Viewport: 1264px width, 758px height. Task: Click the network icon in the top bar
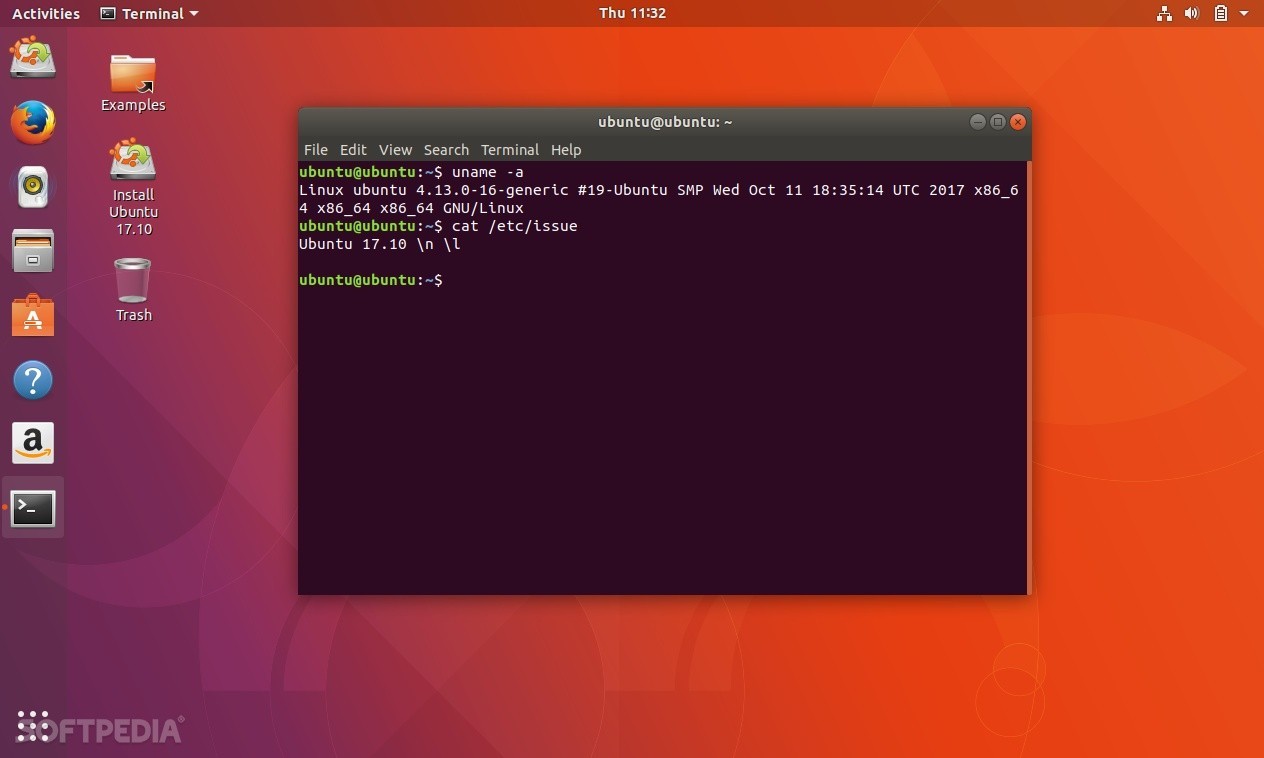click(1164, 13)
